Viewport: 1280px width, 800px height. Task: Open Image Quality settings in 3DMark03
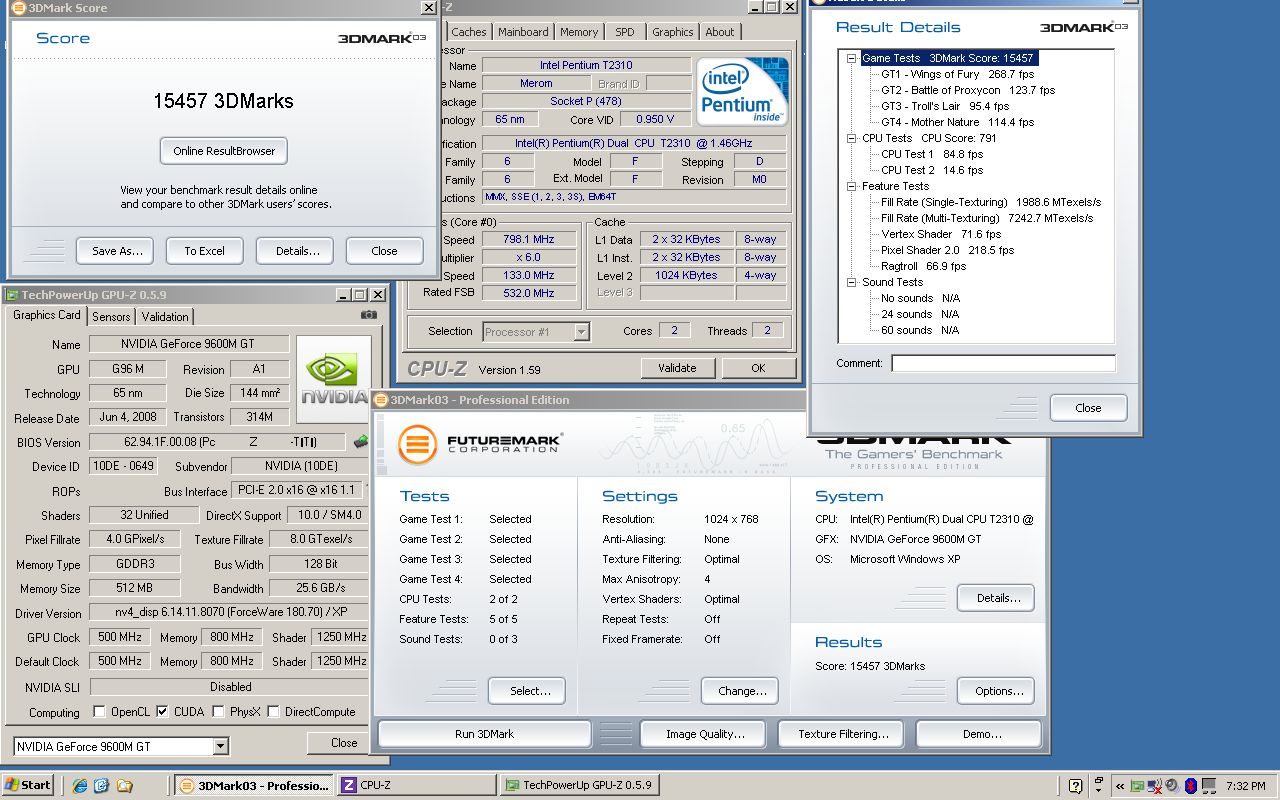tap(705, 734)
